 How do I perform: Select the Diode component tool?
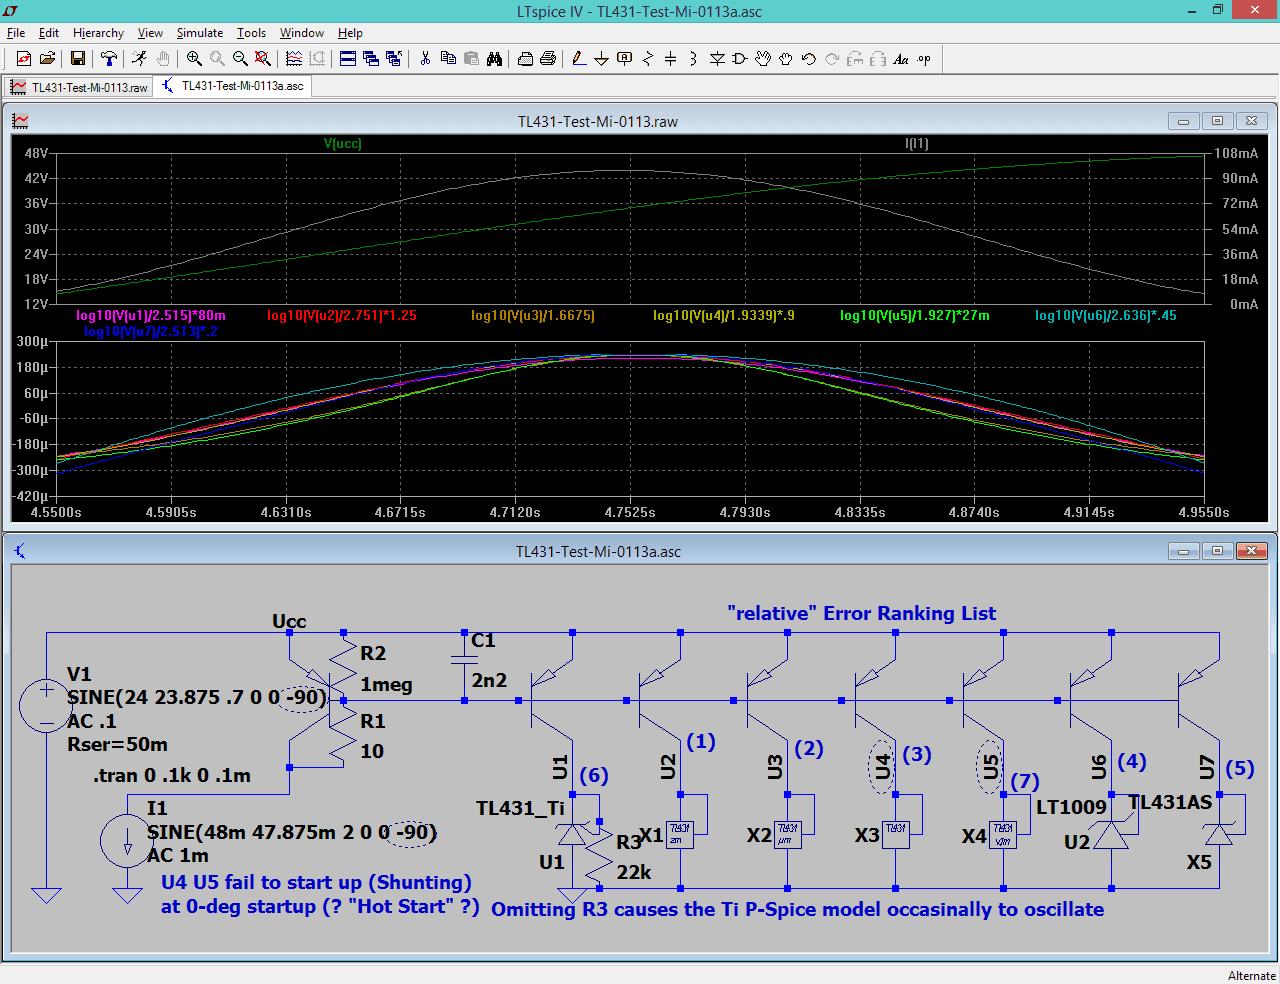pos(717,59)
